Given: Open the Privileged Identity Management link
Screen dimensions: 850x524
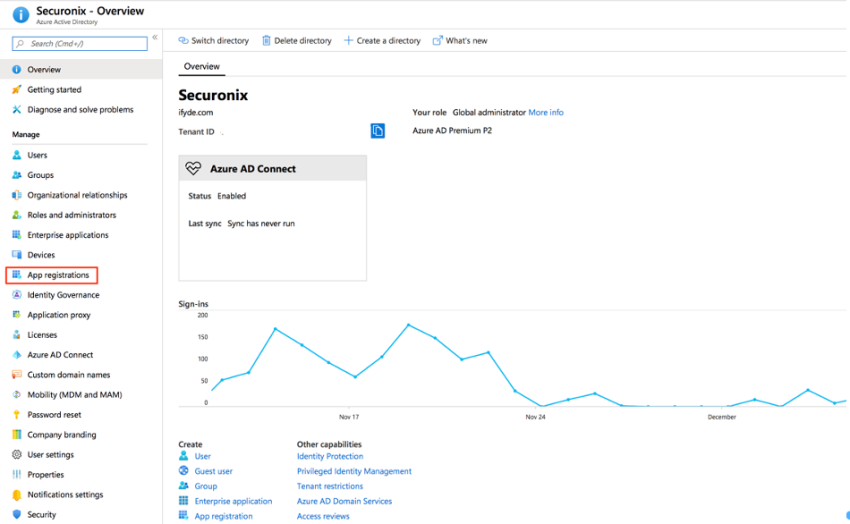Looking at the screenshot, I should [x=354, y=471].
